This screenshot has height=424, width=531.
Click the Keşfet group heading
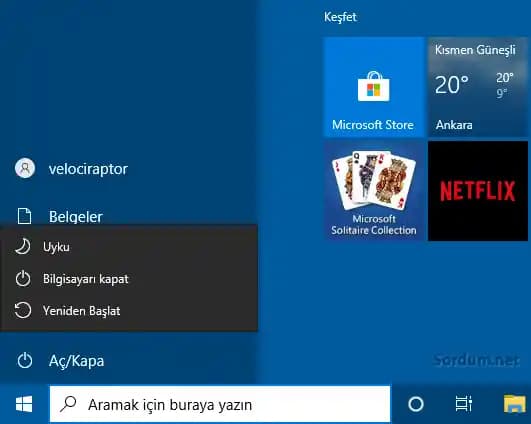click(x=340, y=17)
